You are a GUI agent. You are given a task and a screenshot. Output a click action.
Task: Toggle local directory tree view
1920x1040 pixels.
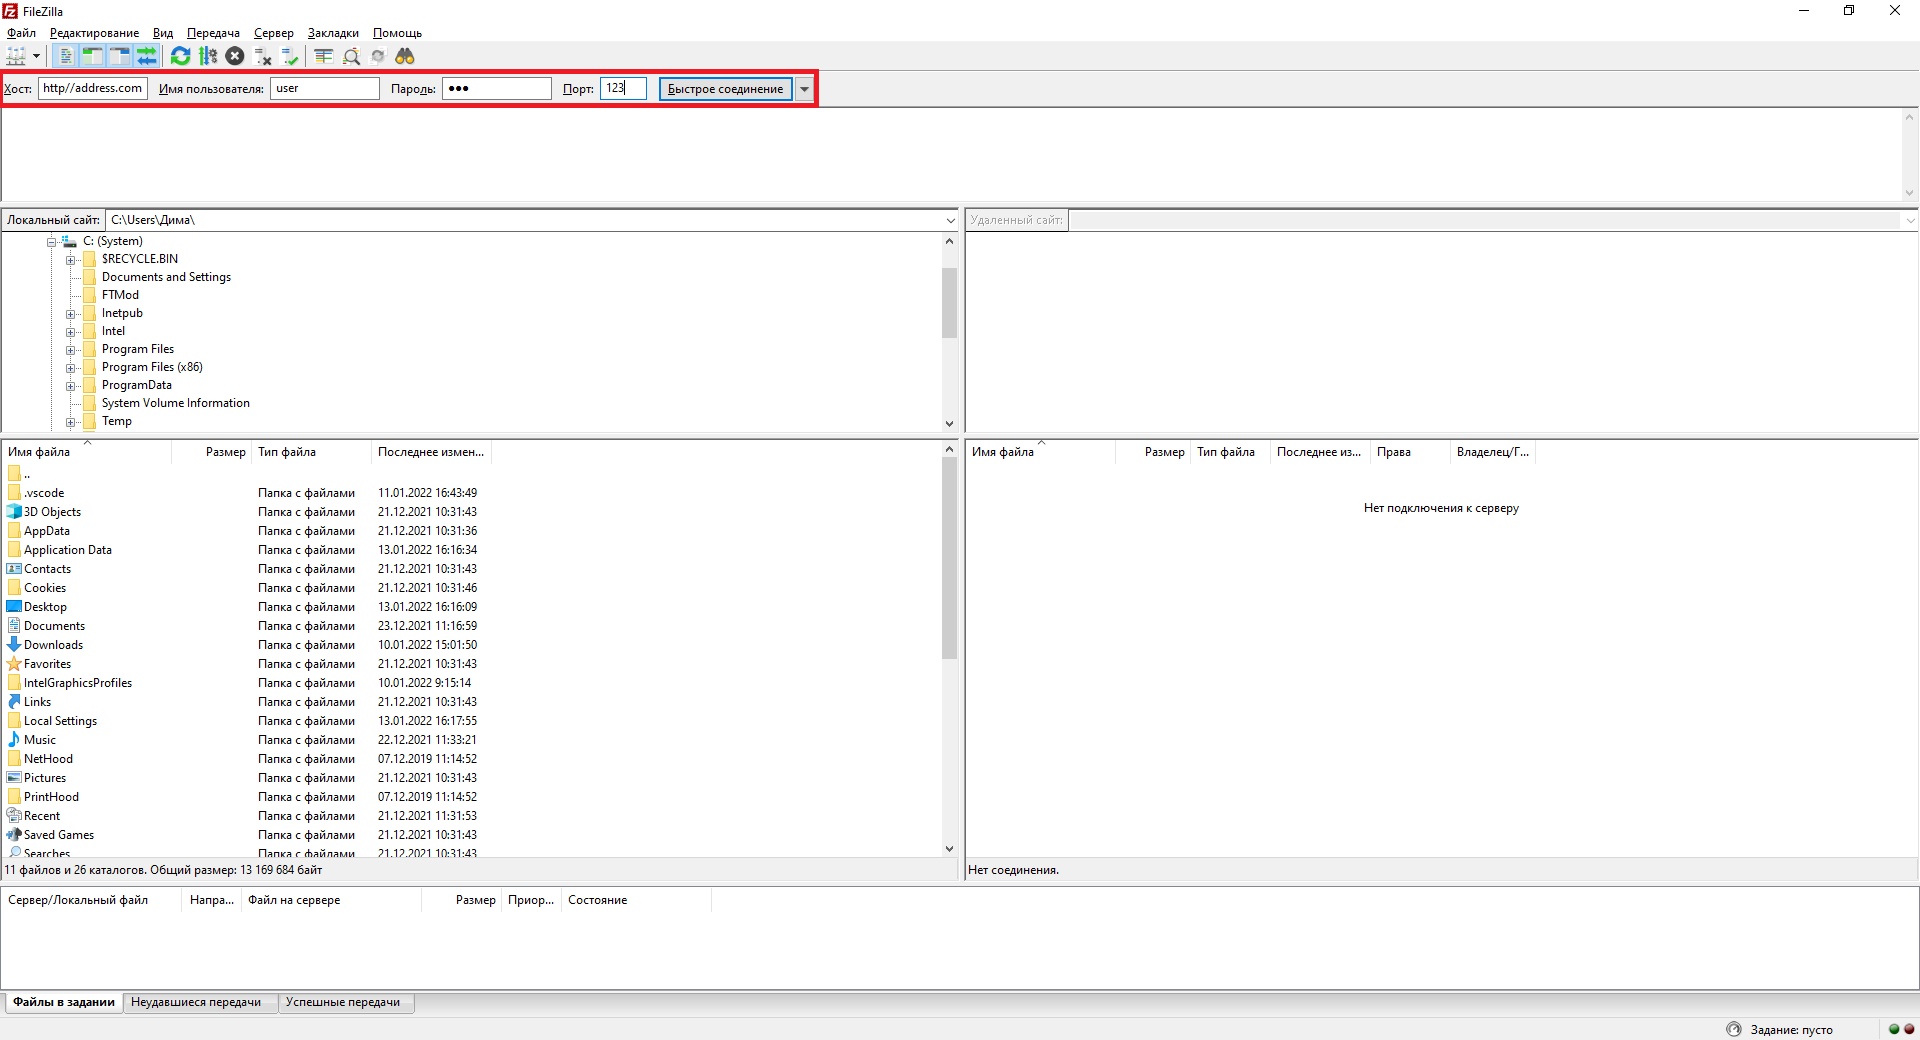click(x=92, y=56)
